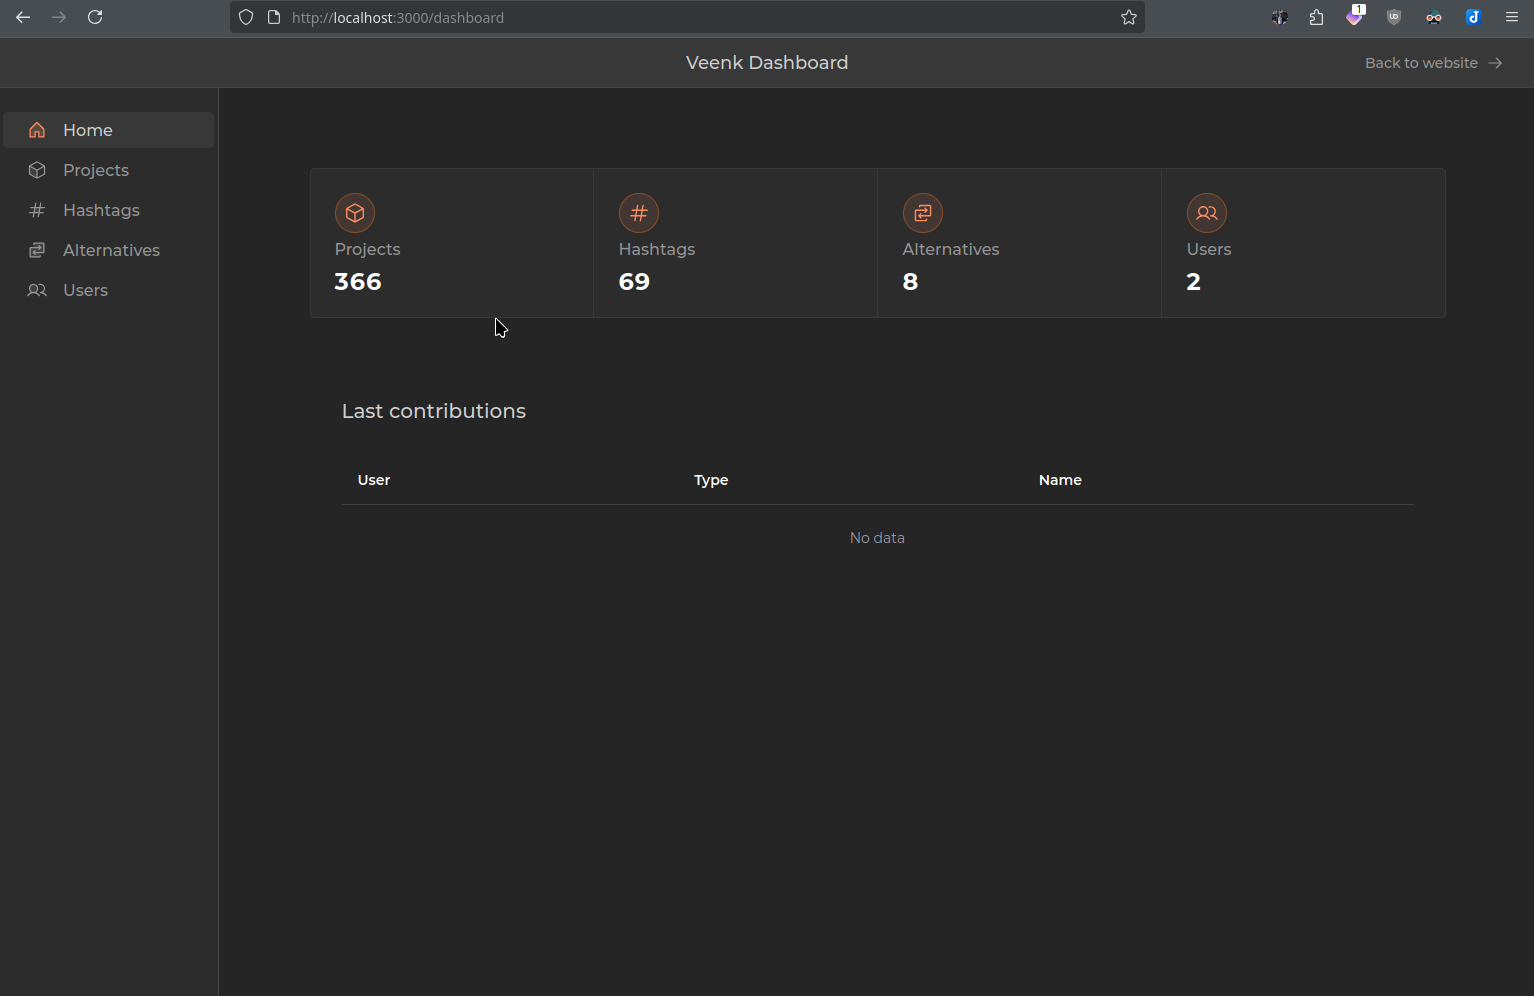Click the Home house icon in sidebar

pos(37,130)
